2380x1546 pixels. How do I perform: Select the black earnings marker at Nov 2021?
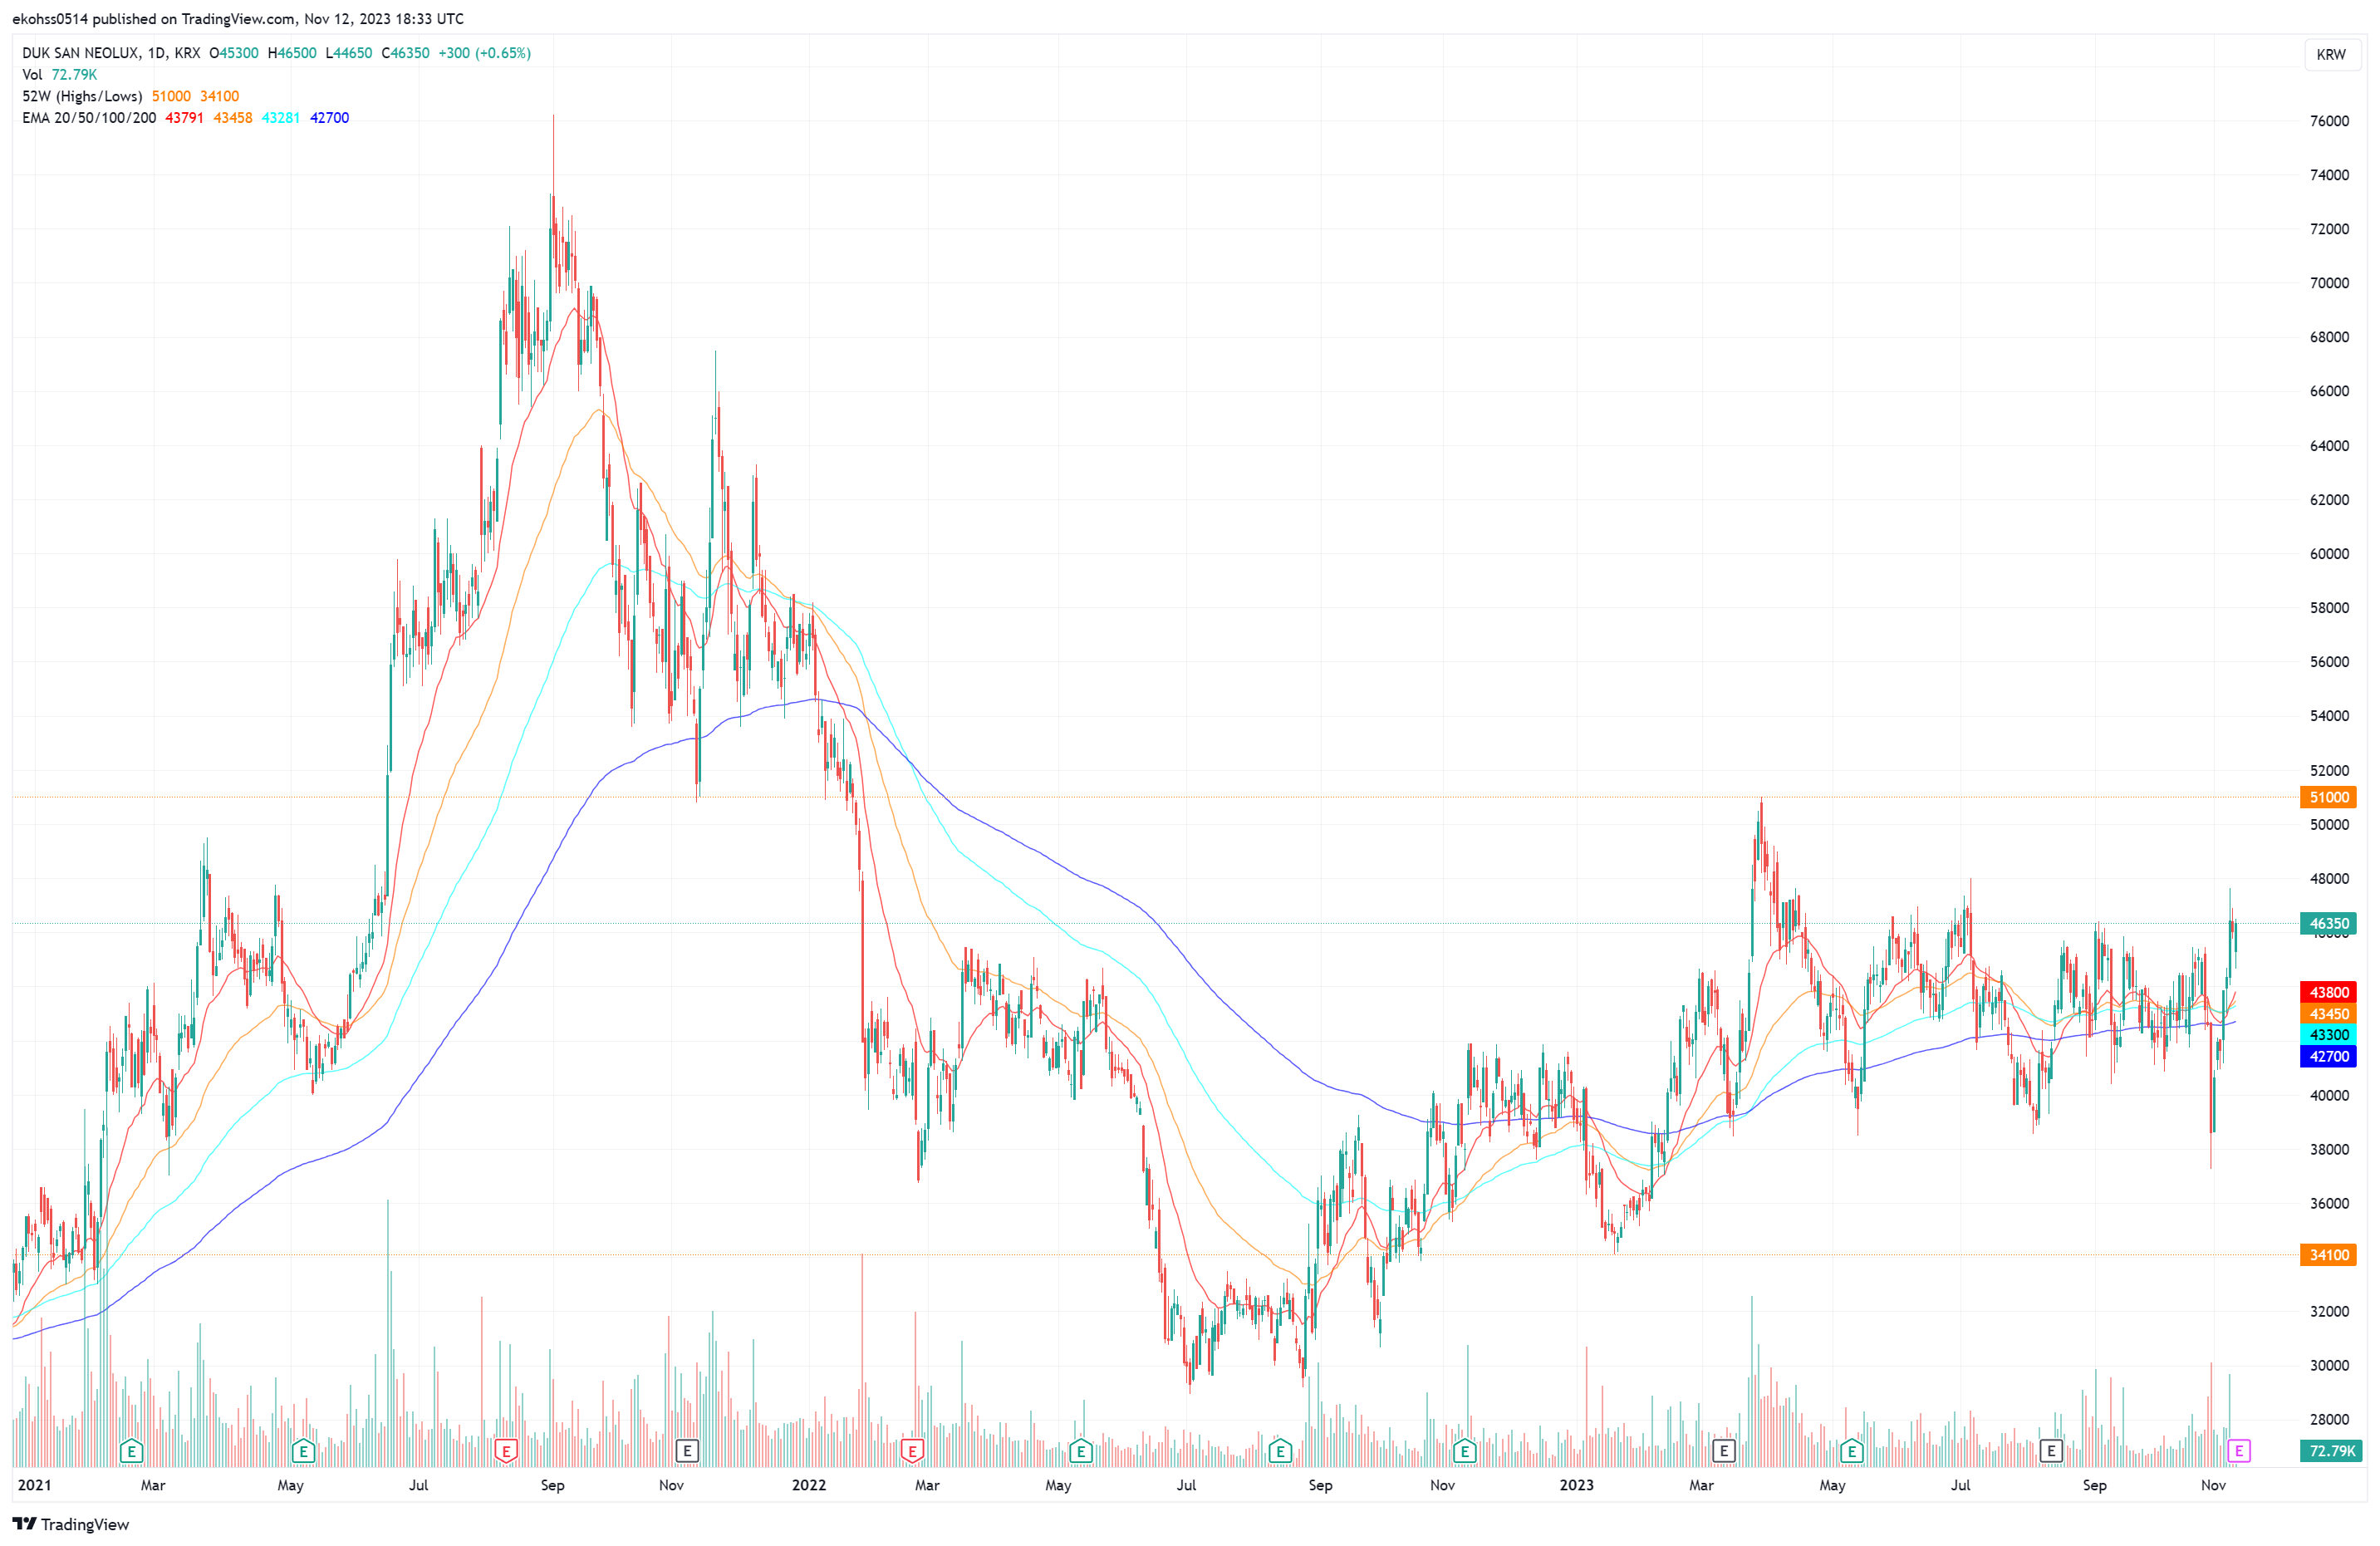tap(687, 1450)
